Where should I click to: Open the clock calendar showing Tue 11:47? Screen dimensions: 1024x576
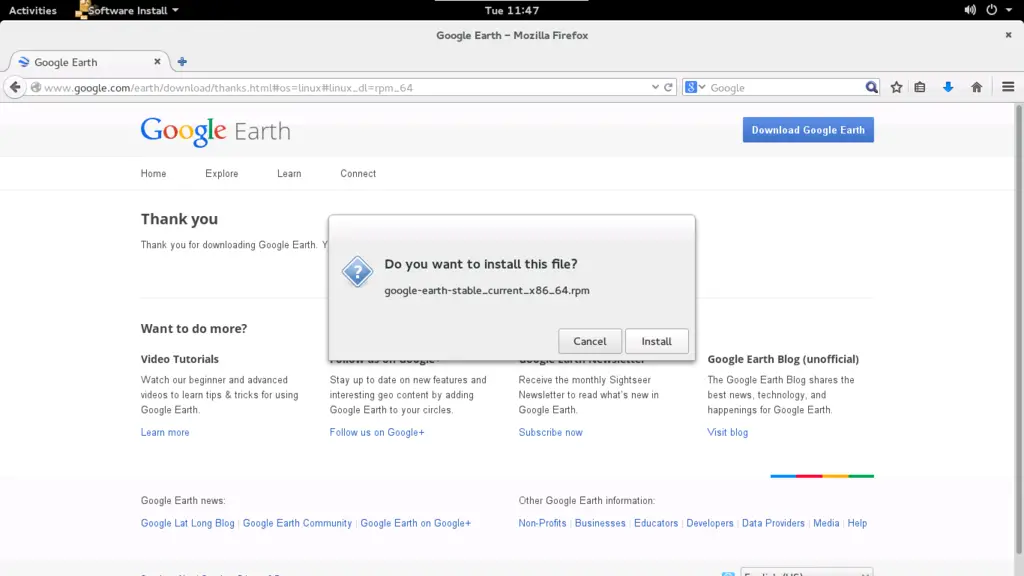(x=512, y=10)
